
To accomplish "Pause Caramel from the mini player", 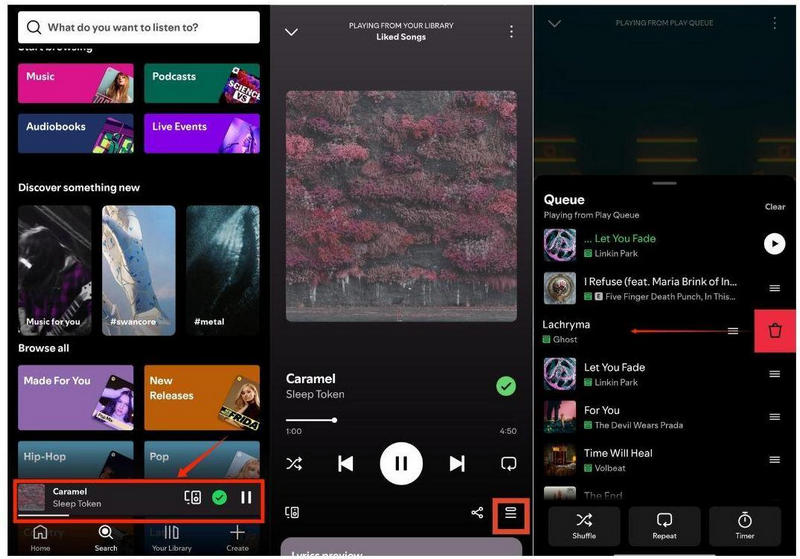I will (x=246, y=497).
